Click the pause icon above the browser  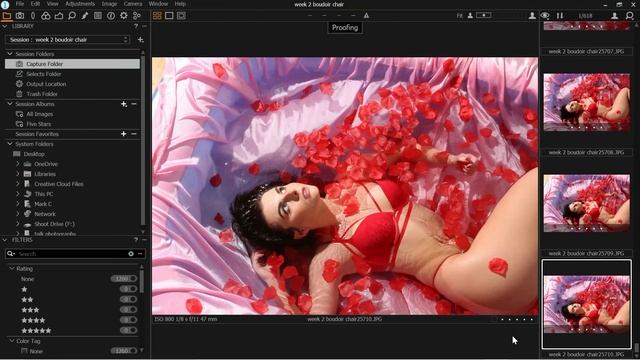tap(560, 16)
